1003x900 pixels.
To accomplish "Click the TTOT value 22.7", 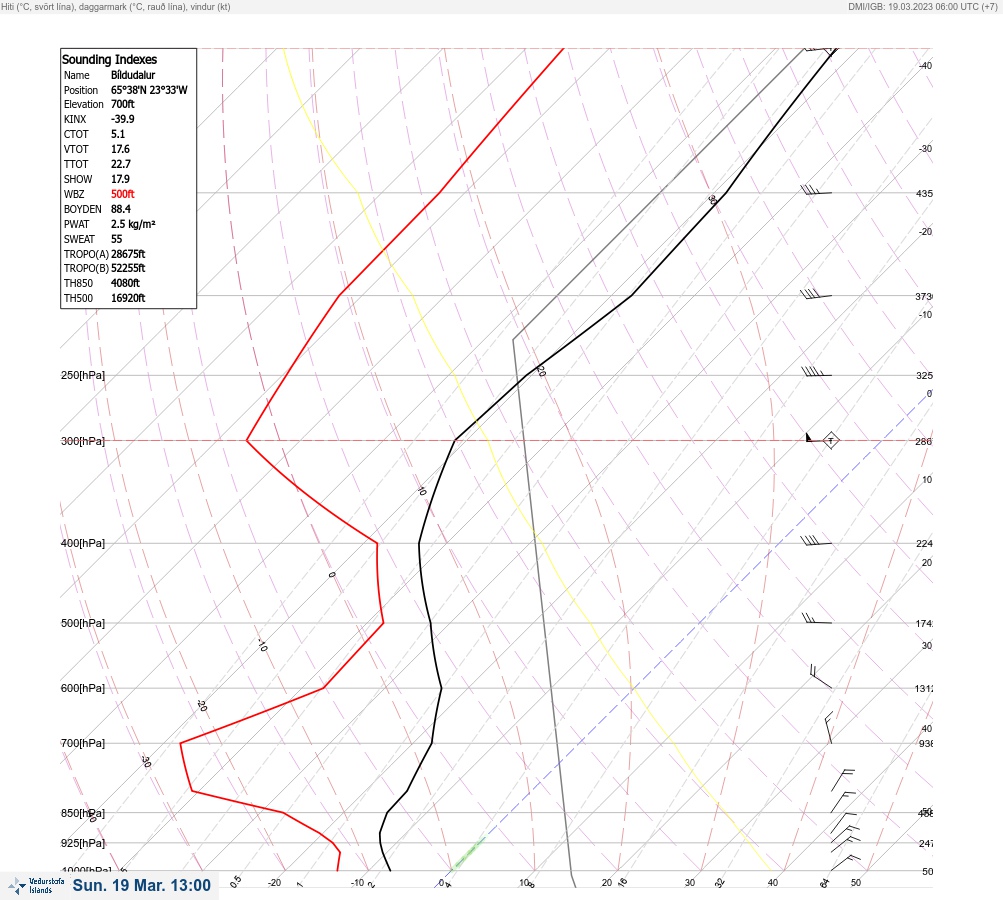I will (x=121, y=164).
